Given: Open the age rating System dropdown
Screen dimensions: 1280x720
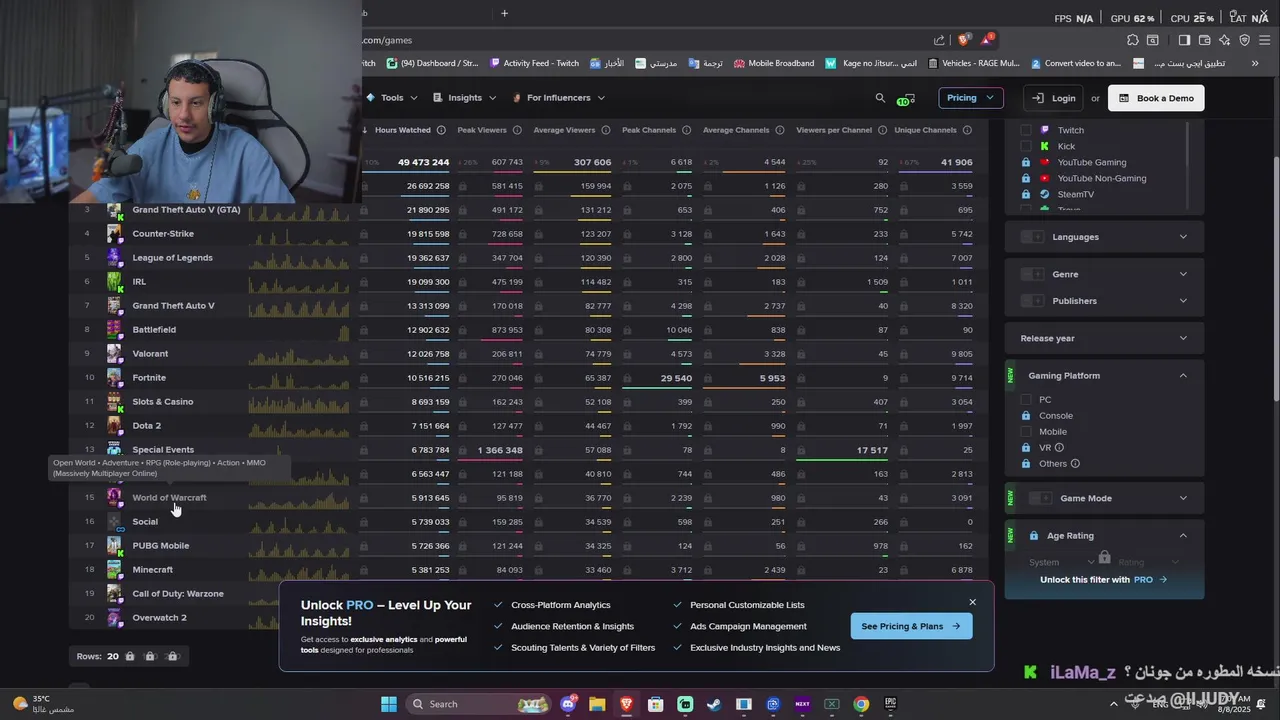Looking at the screenshot, I should pos(1063,562).
